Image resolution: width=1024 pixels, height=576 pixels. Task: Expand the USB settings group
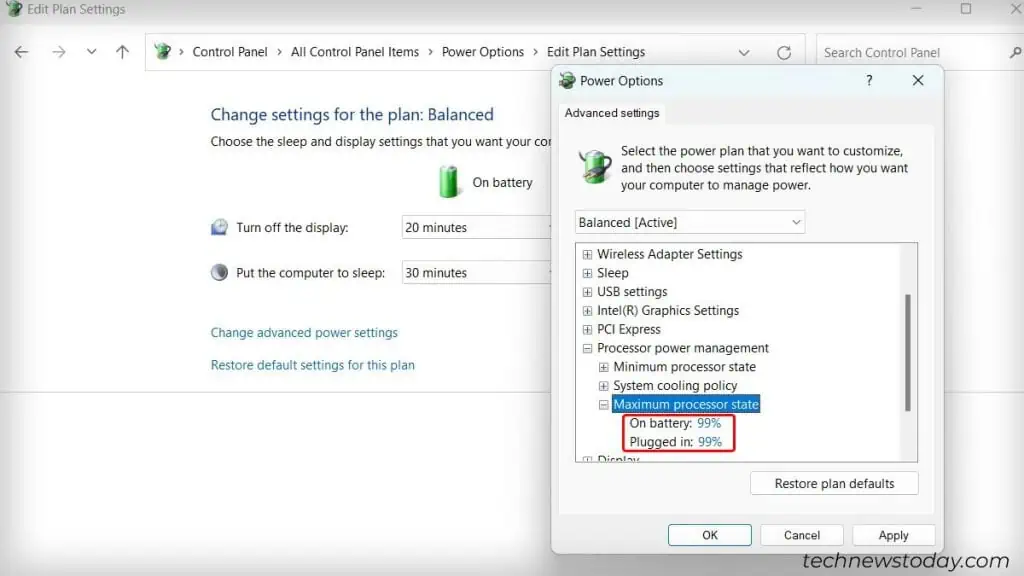coord(586,291)
